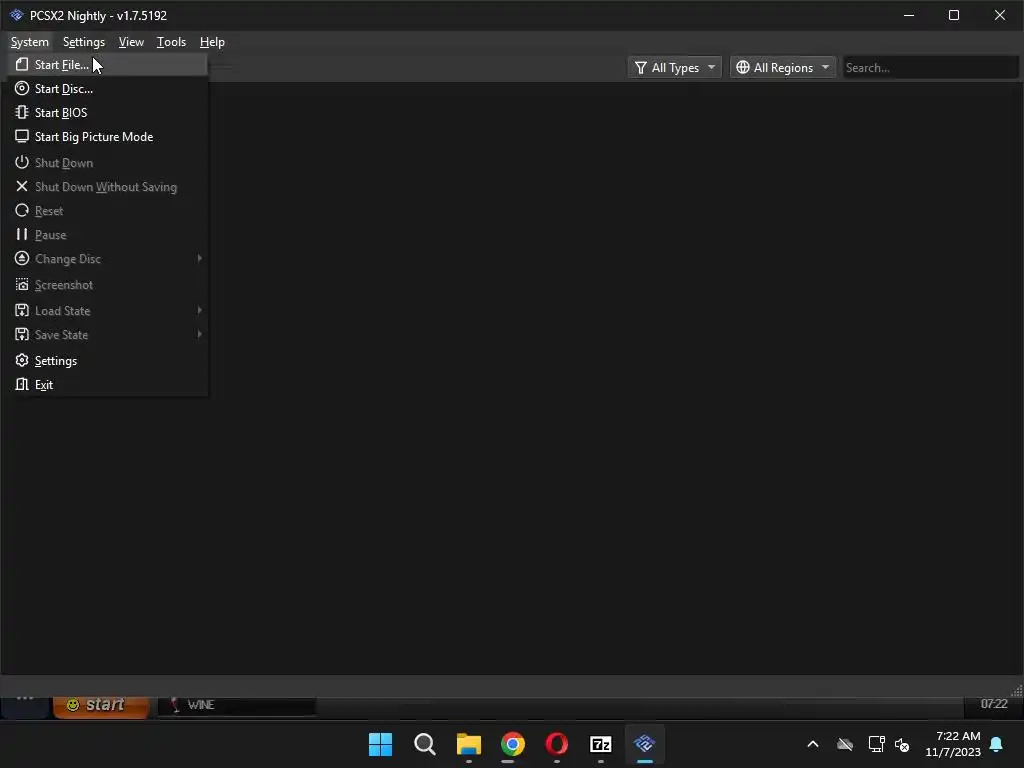Click the Change Disc eject icon
1024x768 pixels.
tap(22, 259)
